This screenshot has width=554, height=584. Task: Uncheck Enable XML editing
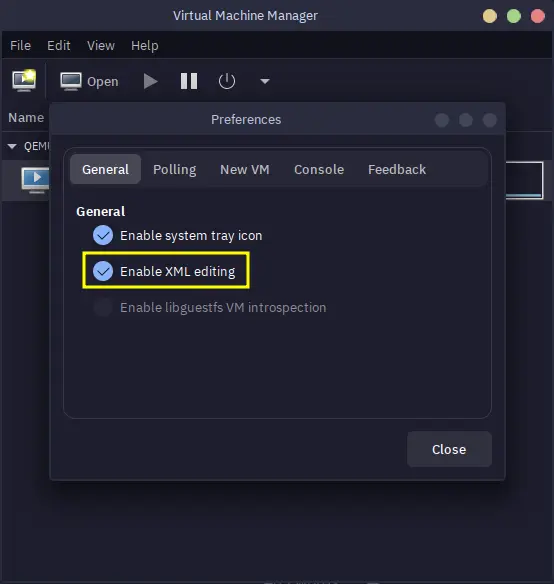pos(103,271)
